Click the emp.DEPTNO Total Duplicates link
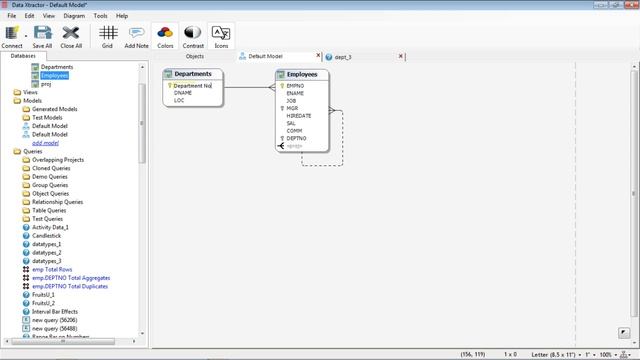The width and height of the screenshot is (640, 360). tap(70, 287)
